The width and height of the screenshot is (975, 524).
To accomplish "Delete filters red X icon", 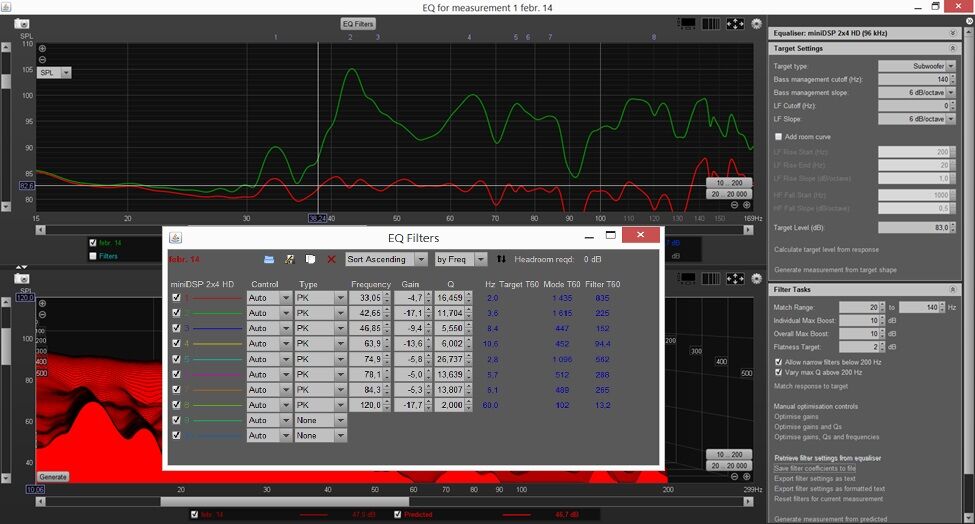I will click(x=331, y=259).
